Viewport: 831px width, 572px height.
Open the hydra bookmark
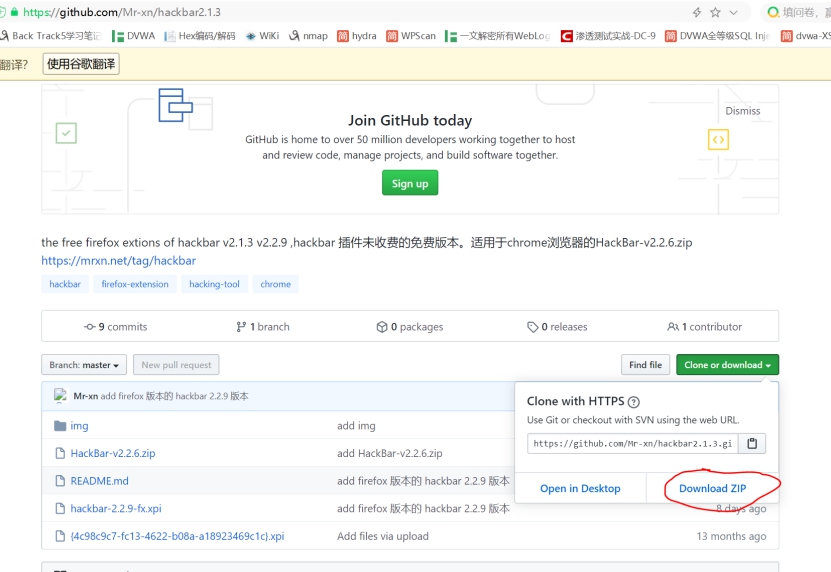point(357,36)
